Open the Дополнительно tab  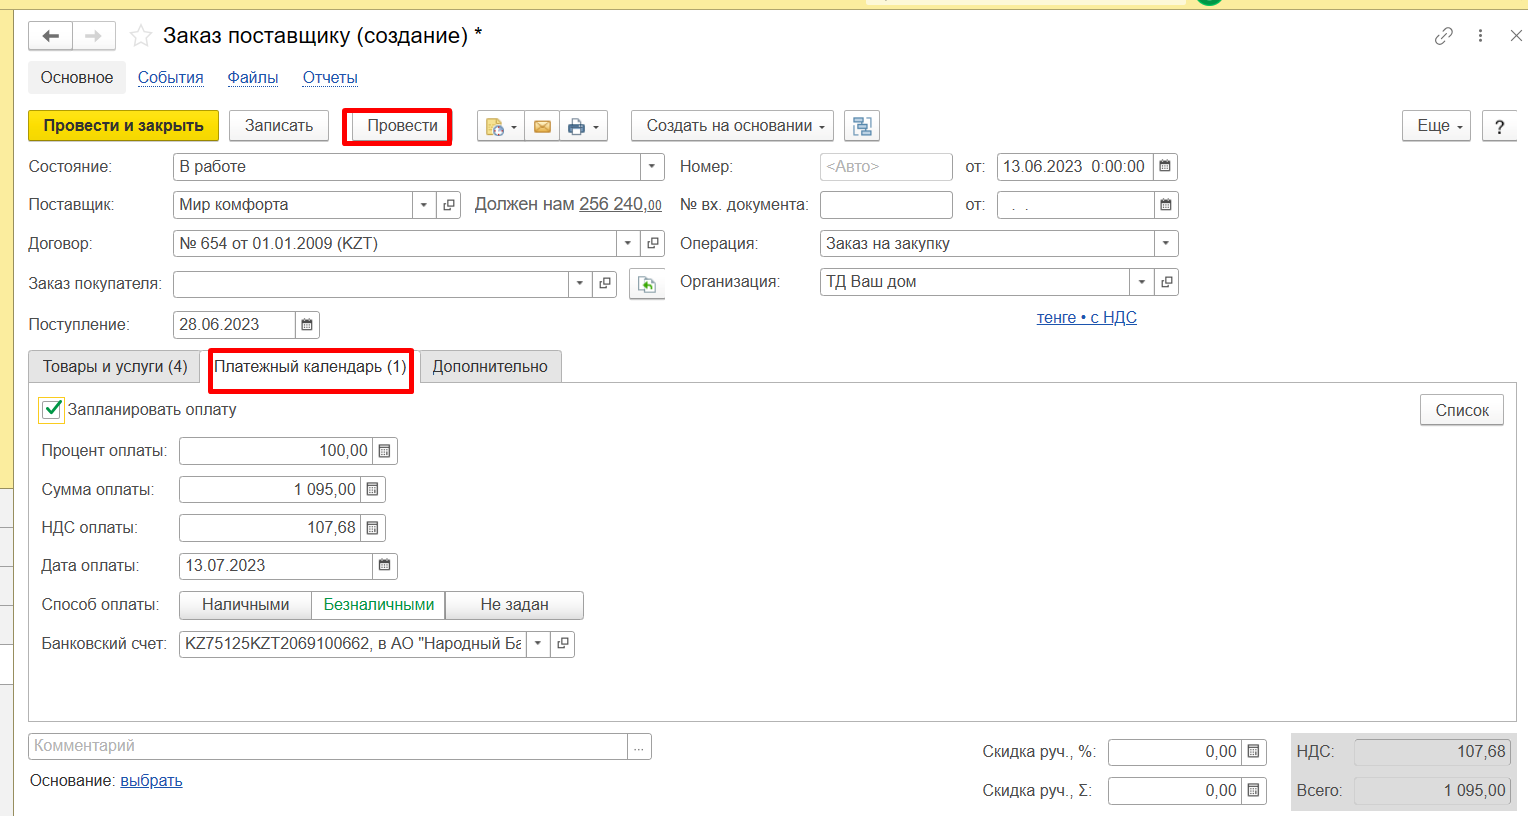(490, 367)
